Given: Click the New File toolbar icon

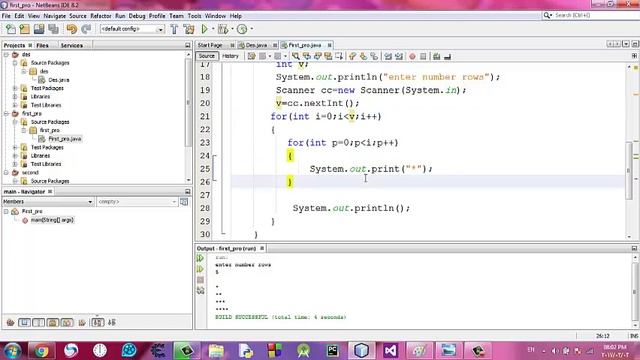Looking at the screenshot, I should tap(11, 29).
